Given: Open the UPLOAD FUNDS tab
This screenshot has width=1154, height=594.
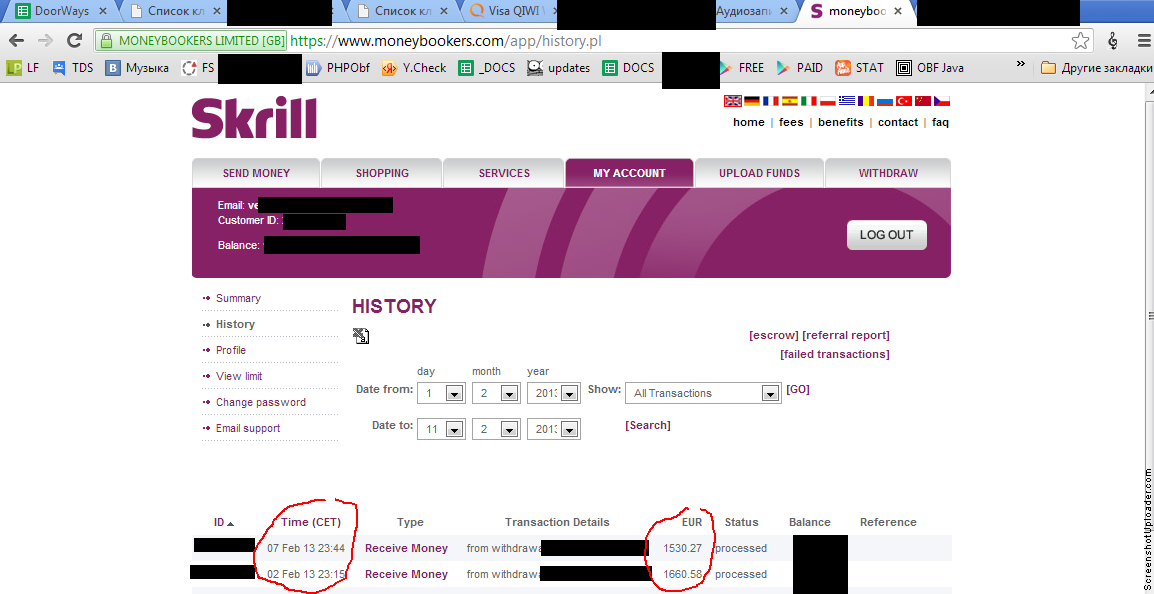Looking at the screenshot, I should point(760,173).
